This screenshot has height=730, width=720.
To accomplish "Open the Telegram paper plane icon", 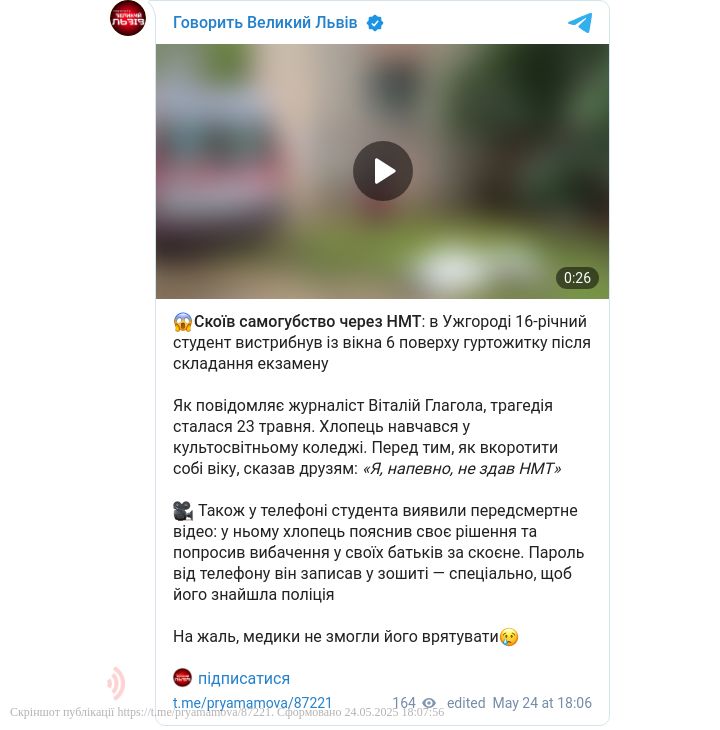I will 580,22.
